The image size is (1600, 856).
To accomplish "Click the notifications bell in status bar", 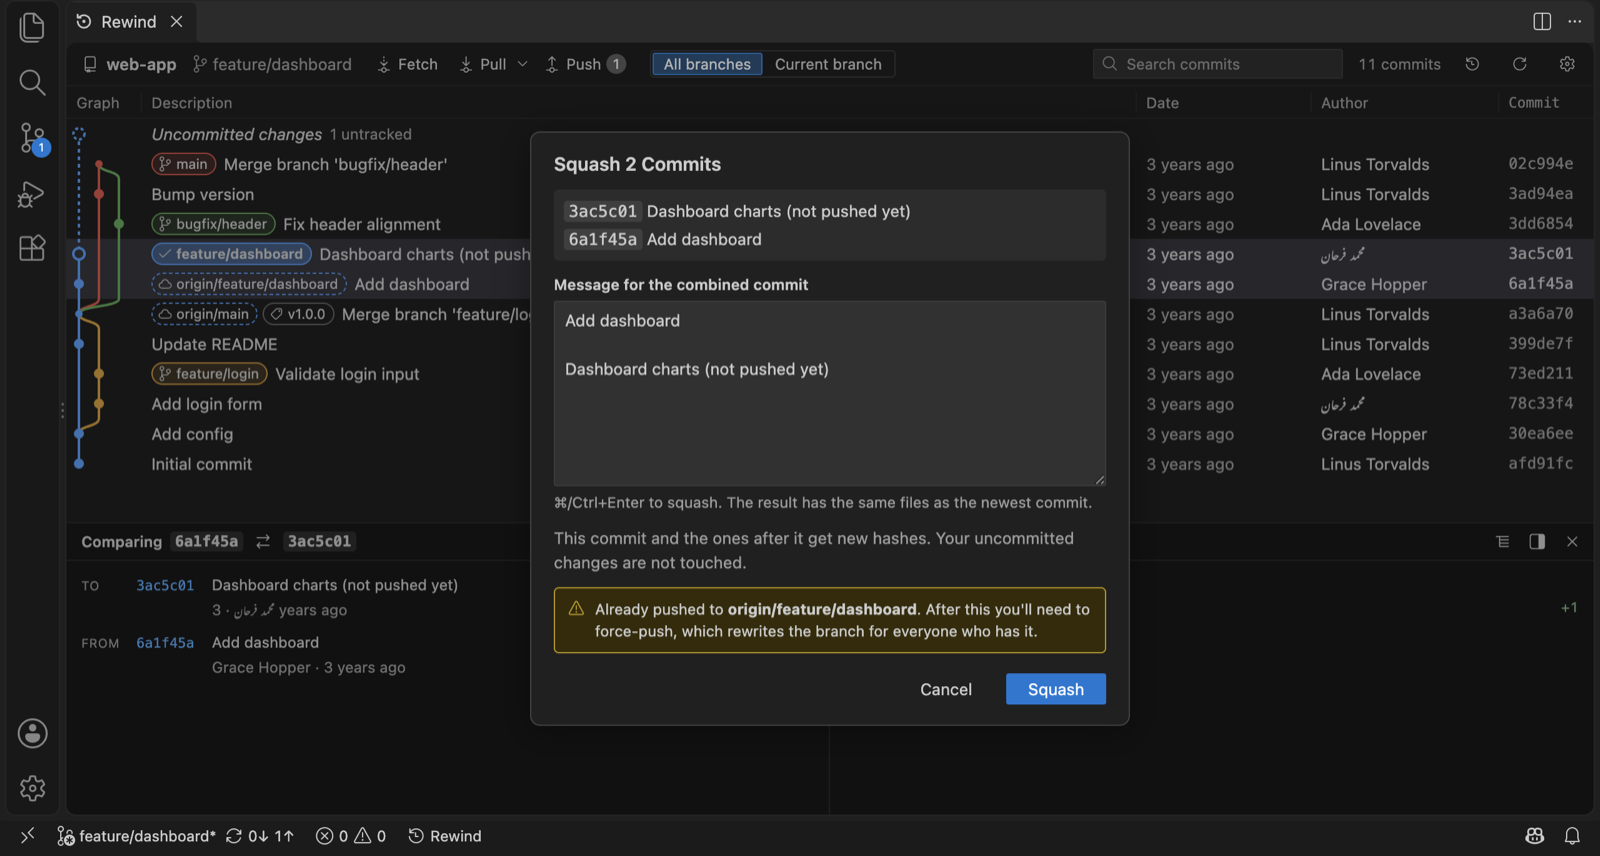I will coord(1572,836).
